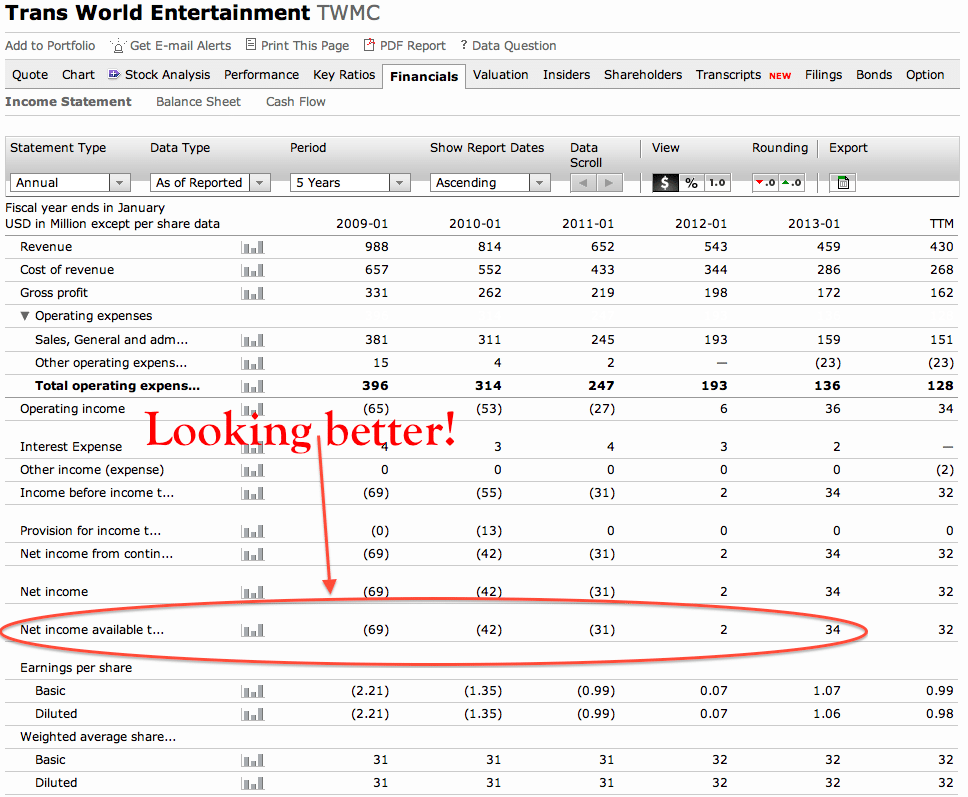This screenshot has width=968, height=797.
Task: Click the Add to Portfolio link
Action: click(50, 46)
